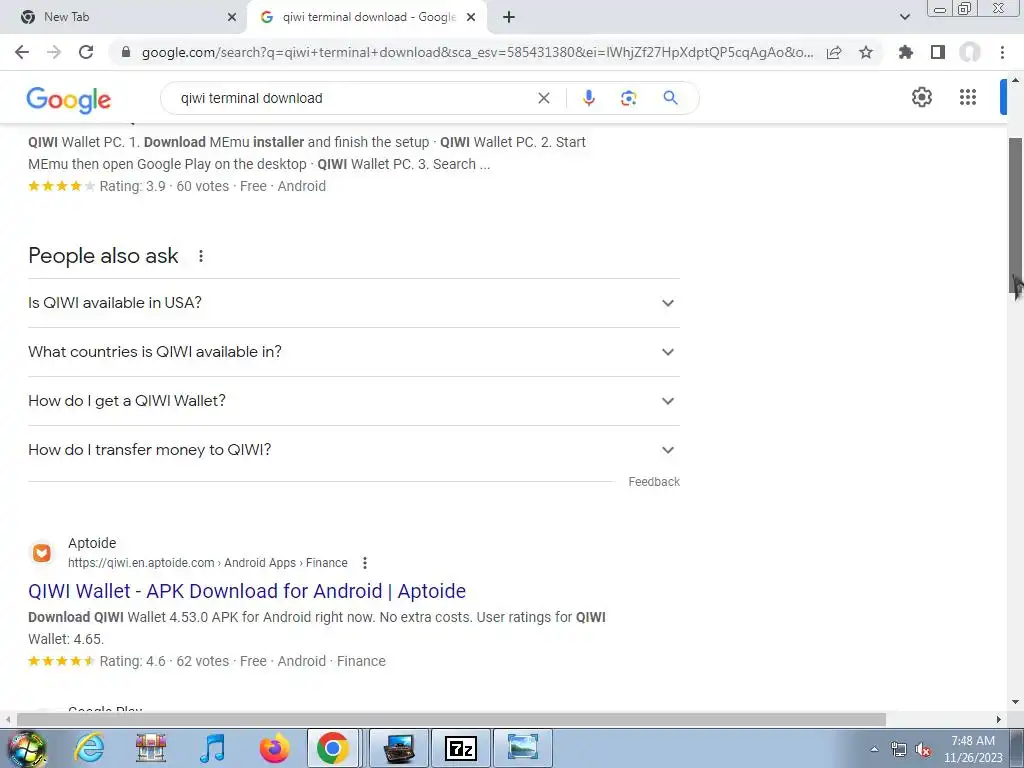View site information lock icon
The width and height of the screenshot is (1024, 768).
pos(126,52)
